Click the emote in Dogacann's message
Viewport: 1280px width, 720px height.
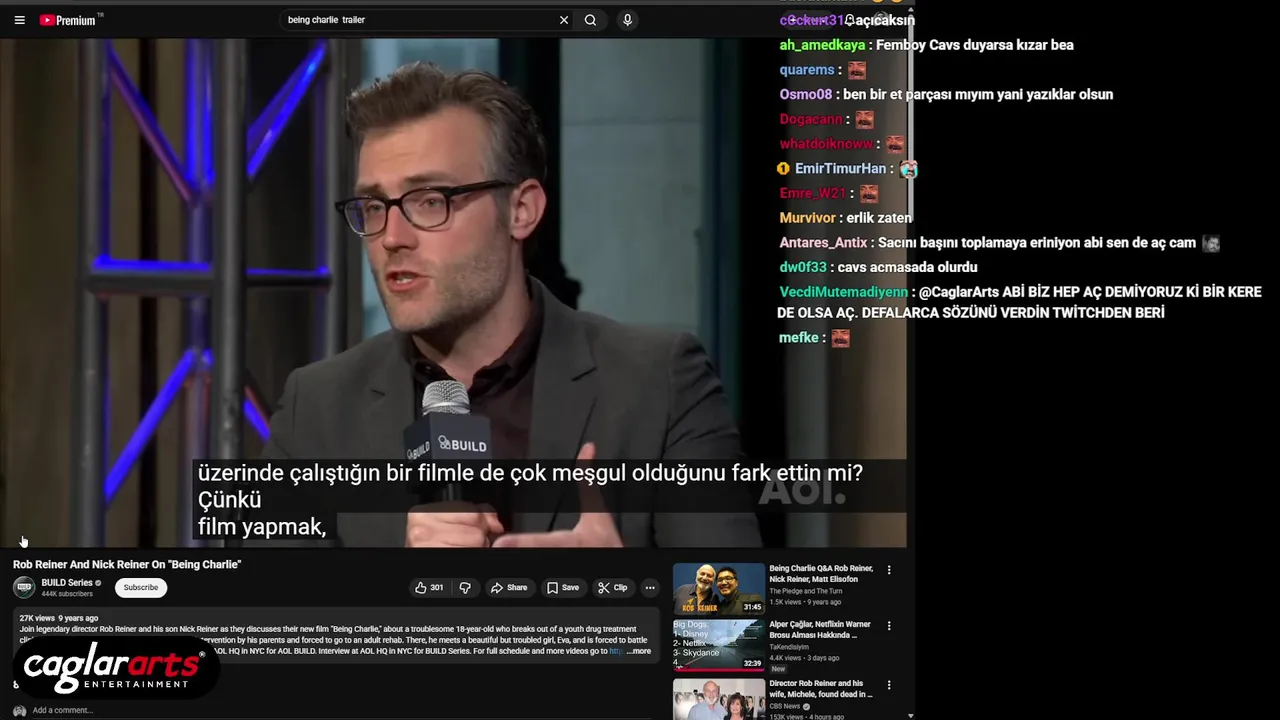pos(865,119)
